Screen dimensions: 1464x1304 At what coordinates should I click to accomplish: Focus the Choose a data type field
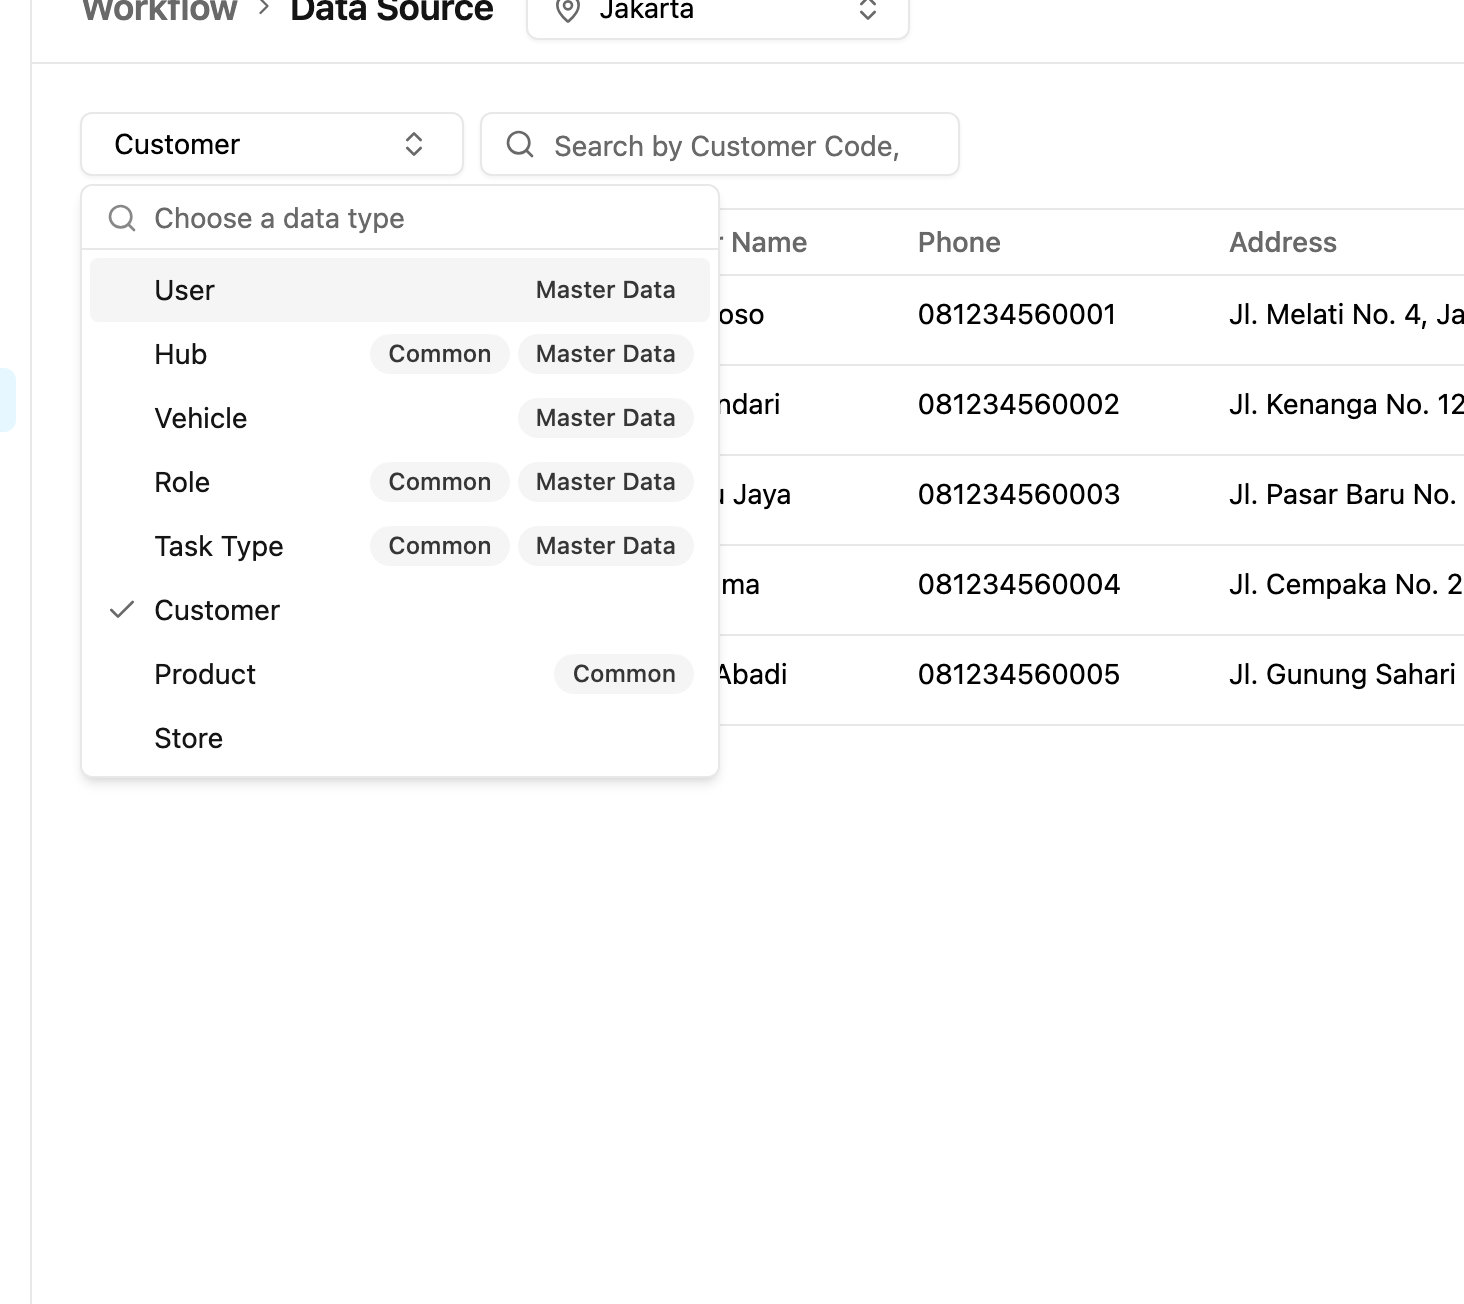(x=400, y=218)
